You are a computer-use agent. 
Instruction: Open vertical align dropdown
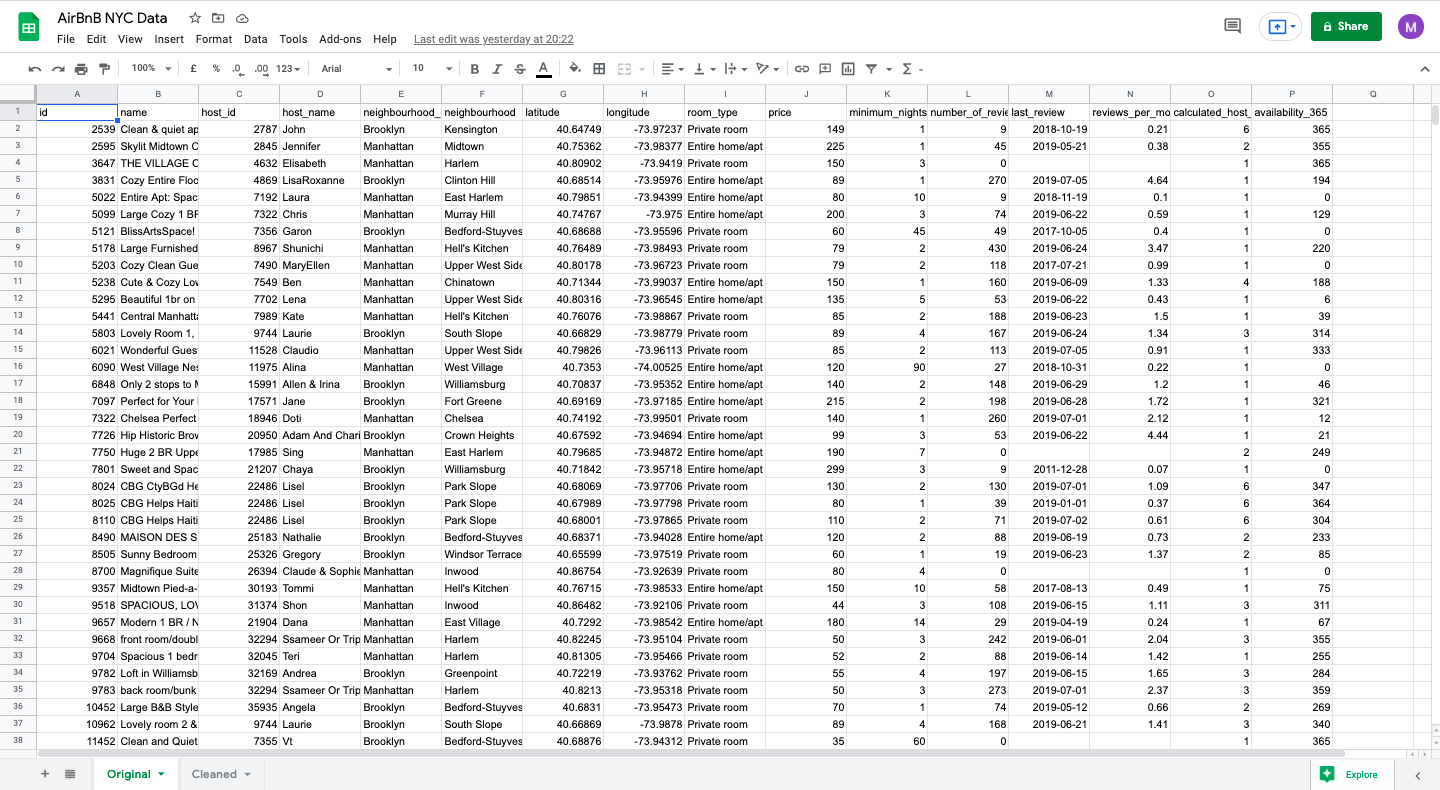705,69
